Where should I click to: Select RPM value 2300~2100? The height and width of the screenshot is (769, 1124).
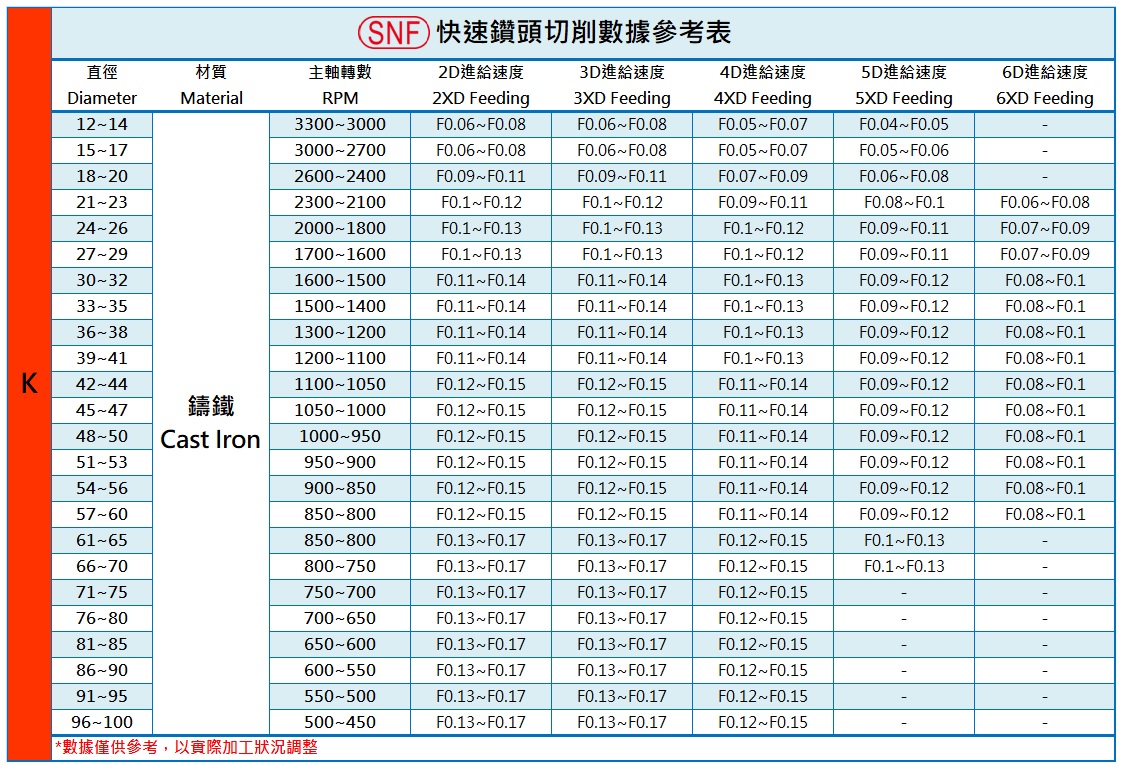340,203
